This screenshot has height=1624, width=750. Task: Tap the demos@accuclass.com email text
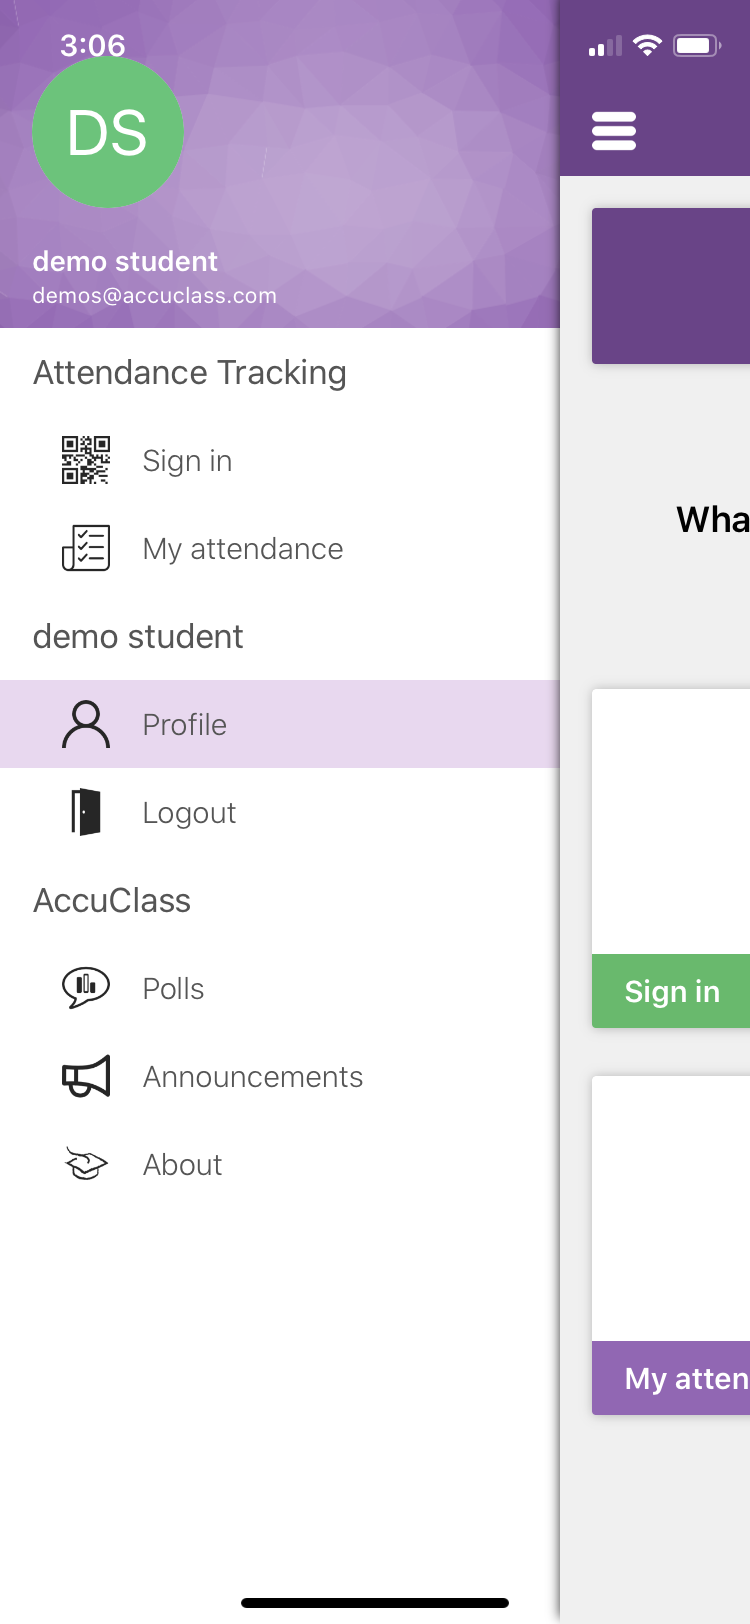(x=154, y=296)
